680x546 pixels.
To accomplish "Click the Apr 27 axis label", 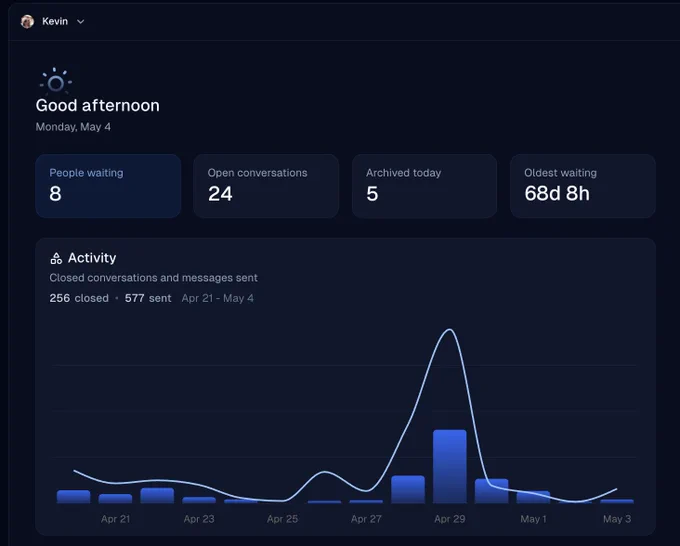I will [366, 519].
